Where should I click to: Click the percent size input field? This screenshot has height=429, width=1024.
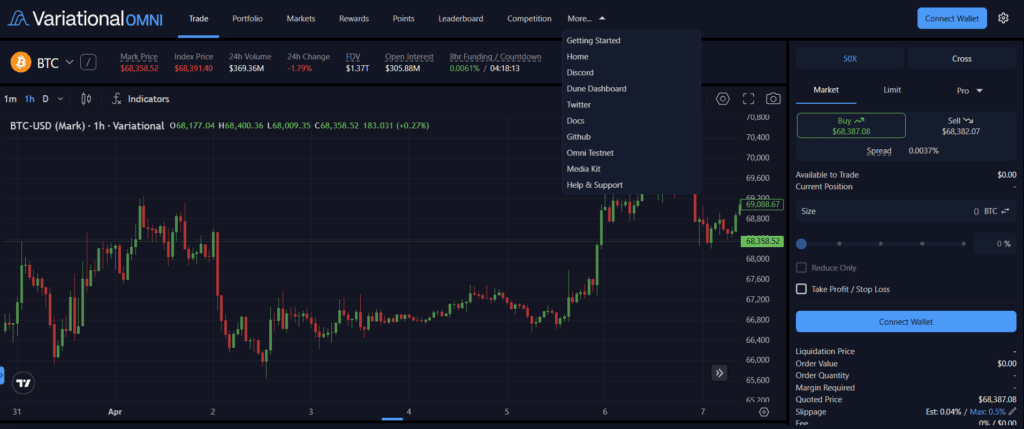tap(995, 244)
